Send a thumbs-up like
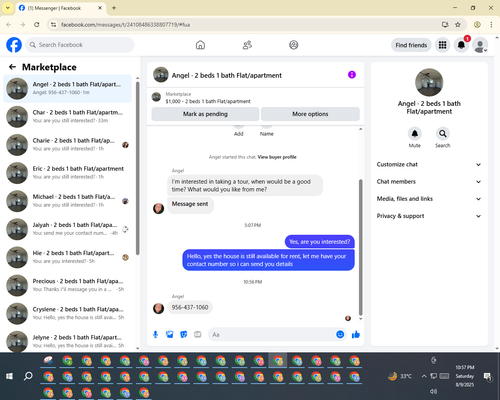Image resolution: width=500 pixels, height=400 pixels. (x=356, y=334)
